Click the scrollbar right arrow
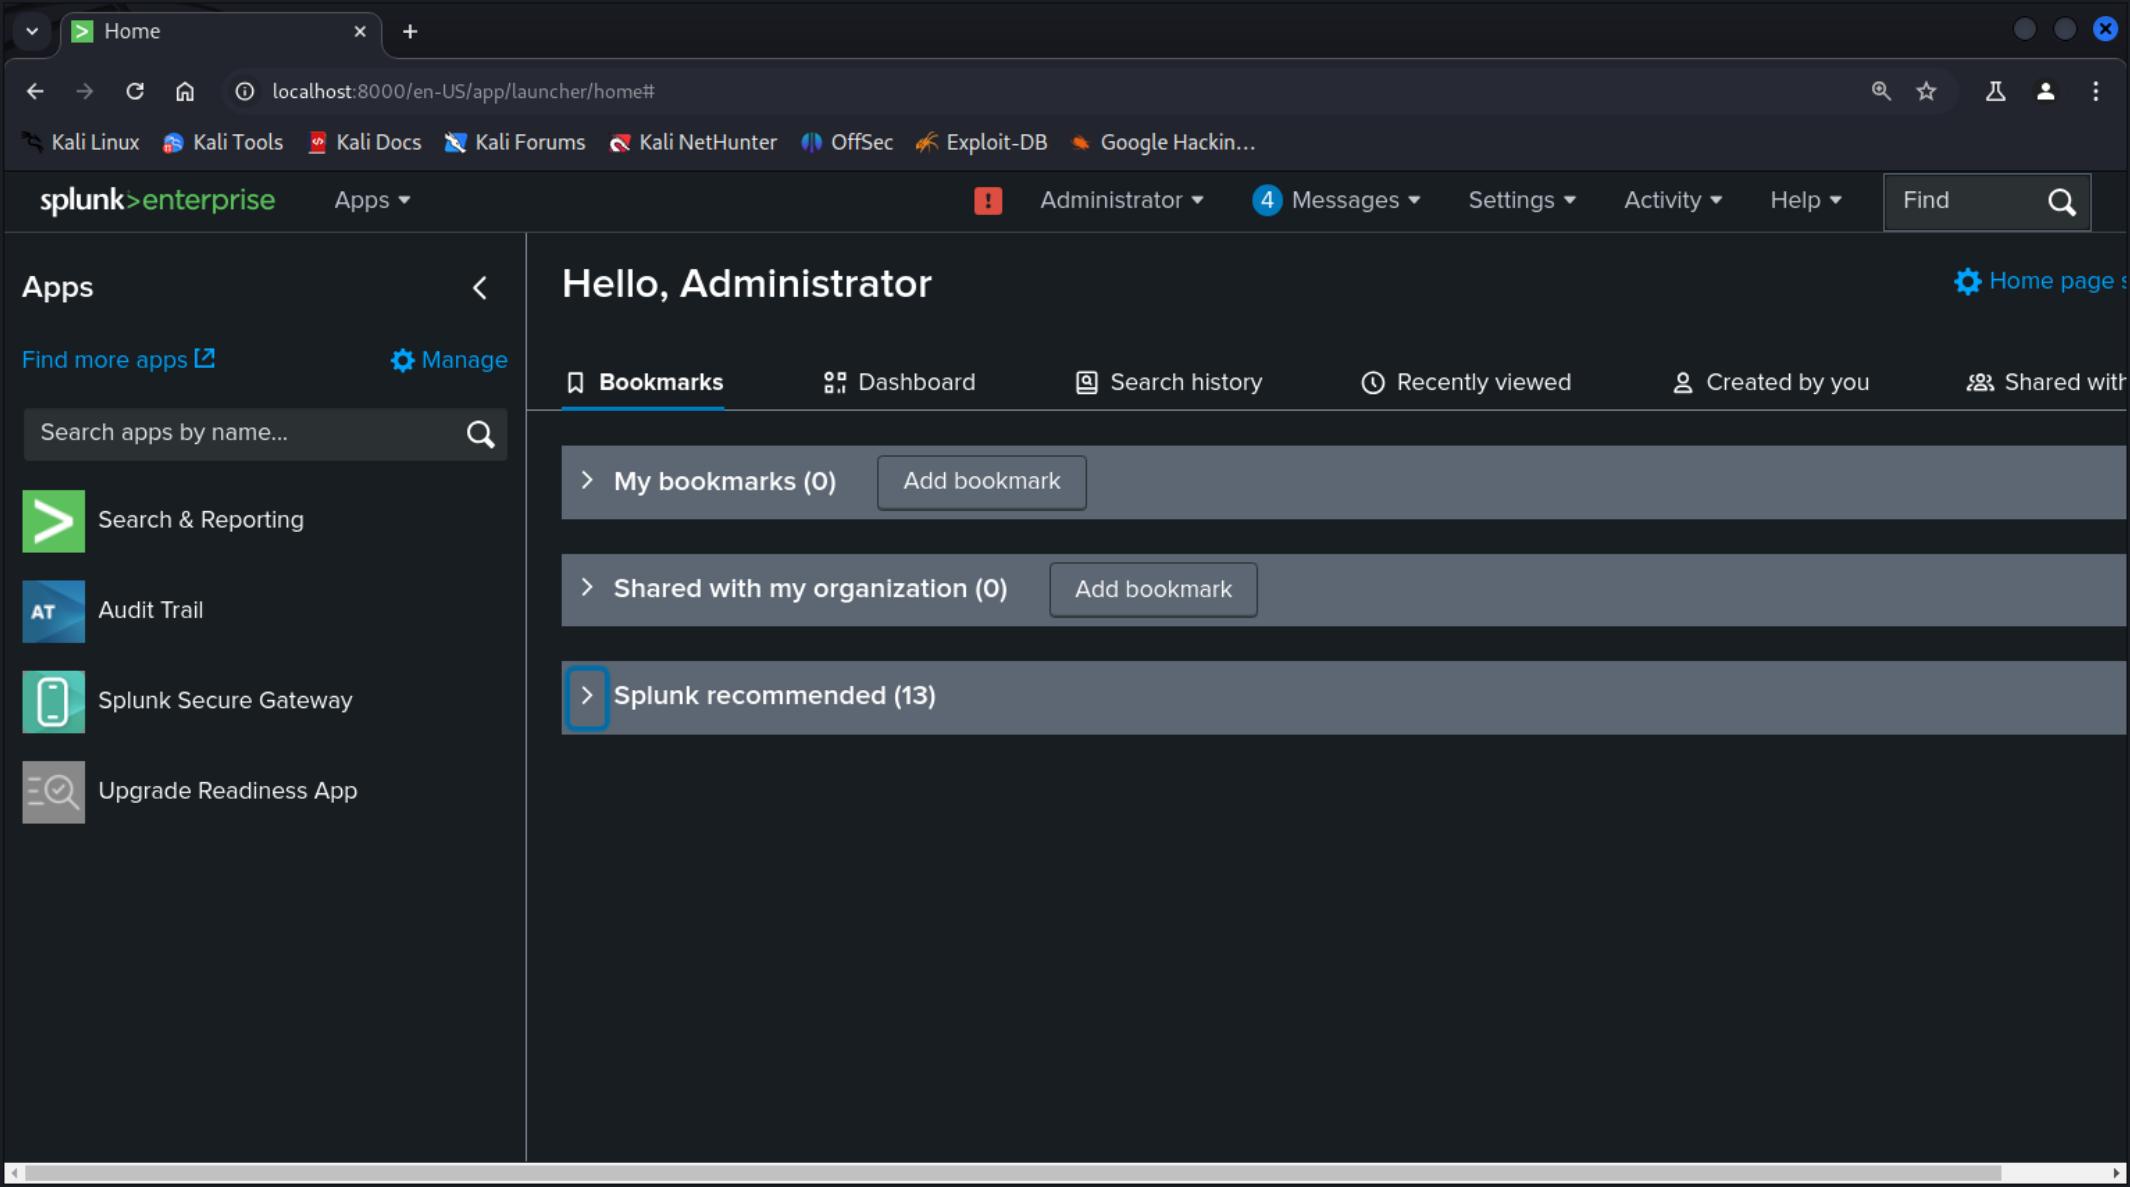The height and width of the screenshot is (1187, 2130). 2116,1173
